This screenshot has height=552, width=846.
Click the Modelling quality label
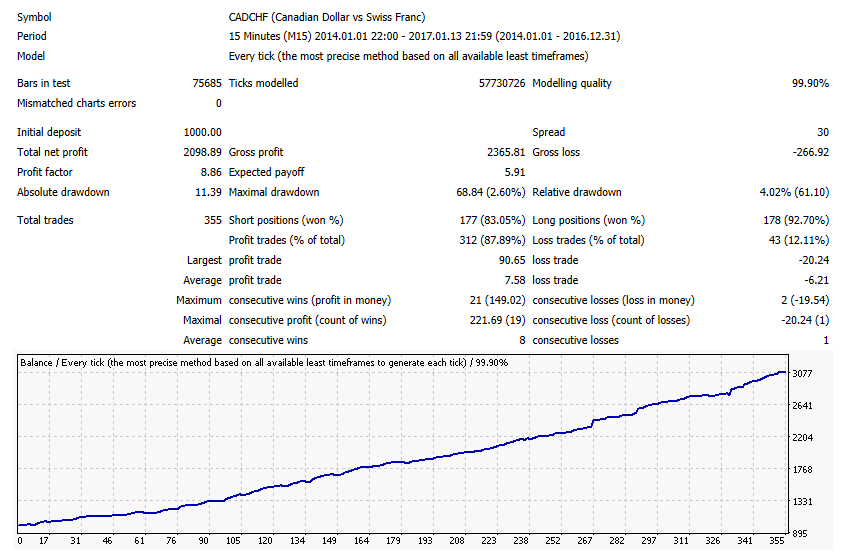pyautogui.click(x=572, y=83)
